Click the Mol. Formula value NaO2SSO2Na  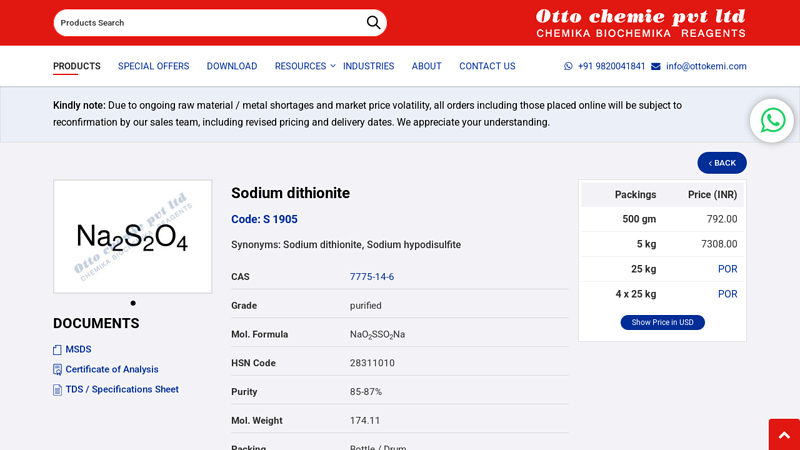(377, 335)
